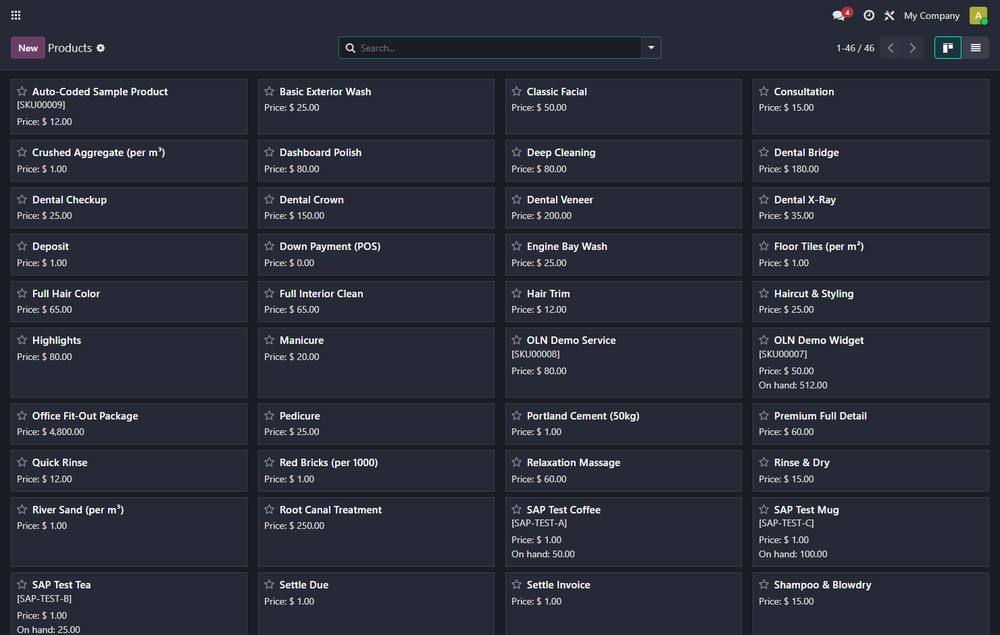The height and width of the screenshot is (635, 1000).
Task: Click the search magnifier icon
Action: [x=350, y=48]
